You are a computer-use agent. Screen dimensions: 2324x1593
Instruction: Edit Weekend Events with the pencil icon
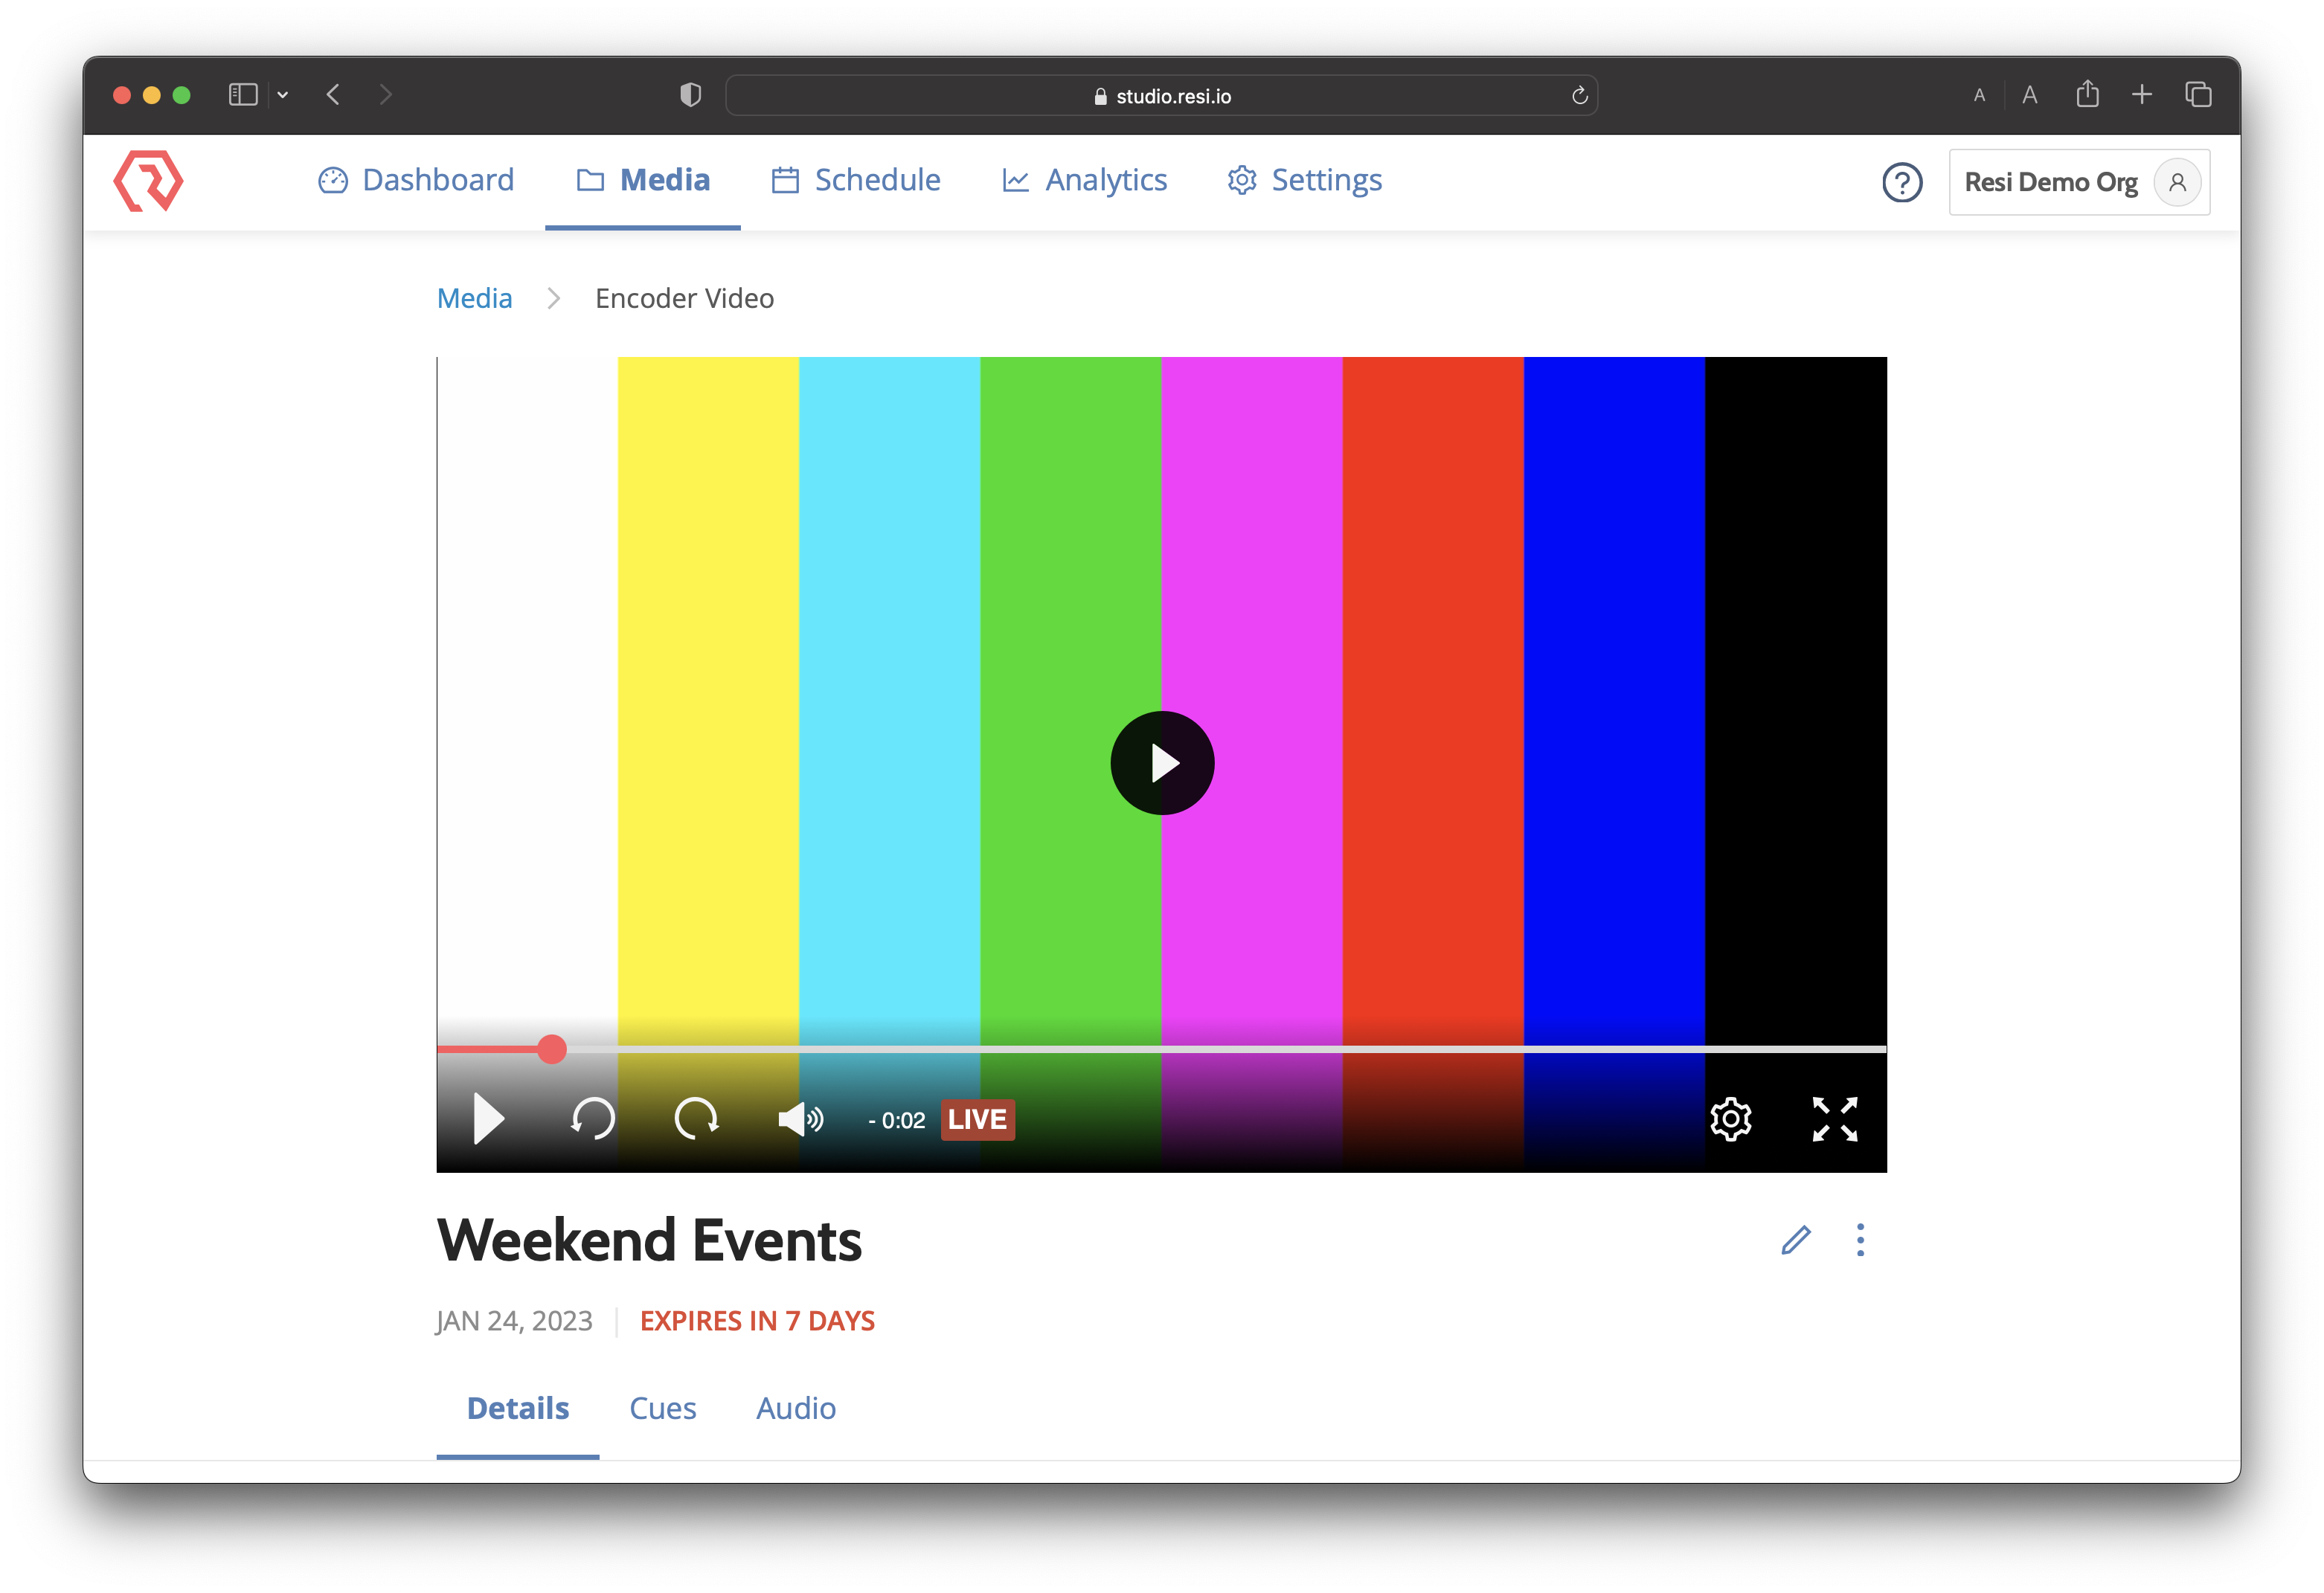click(x=1796, y=1240)
